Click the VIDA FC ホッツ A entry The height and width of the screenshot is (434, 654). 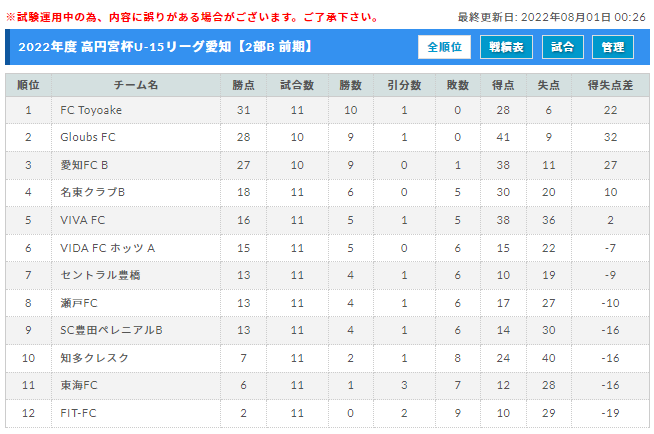point(108,248)
